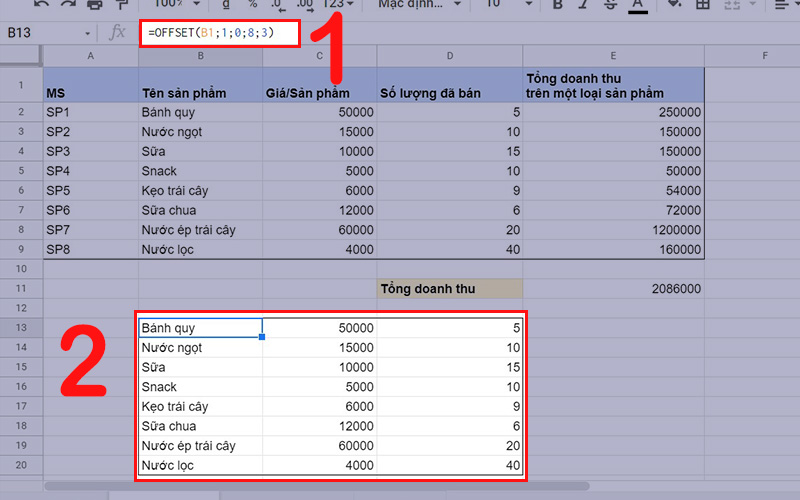Open the zoom 100% dropdown

pos(177,4)
